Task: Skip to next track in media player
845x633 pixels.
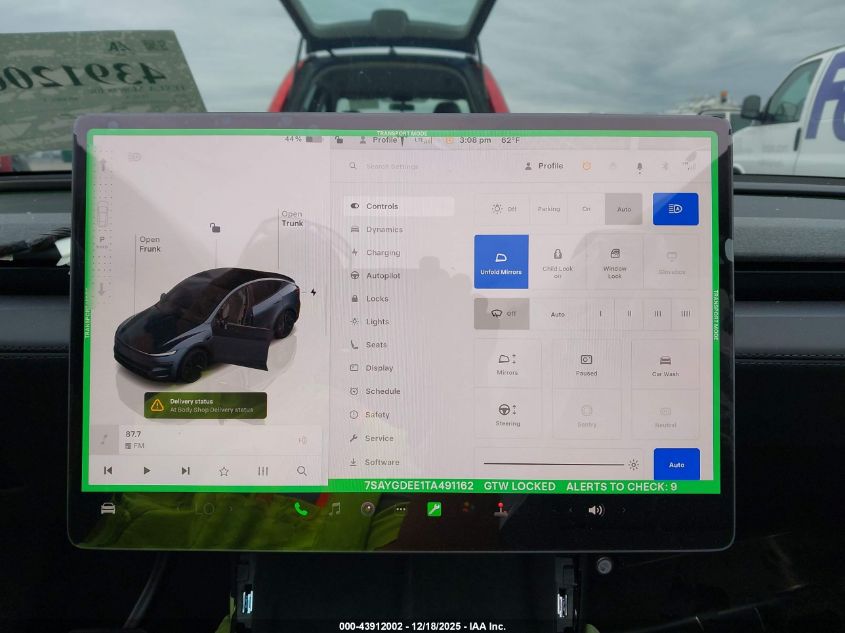Action: click(x=185, y=470)
